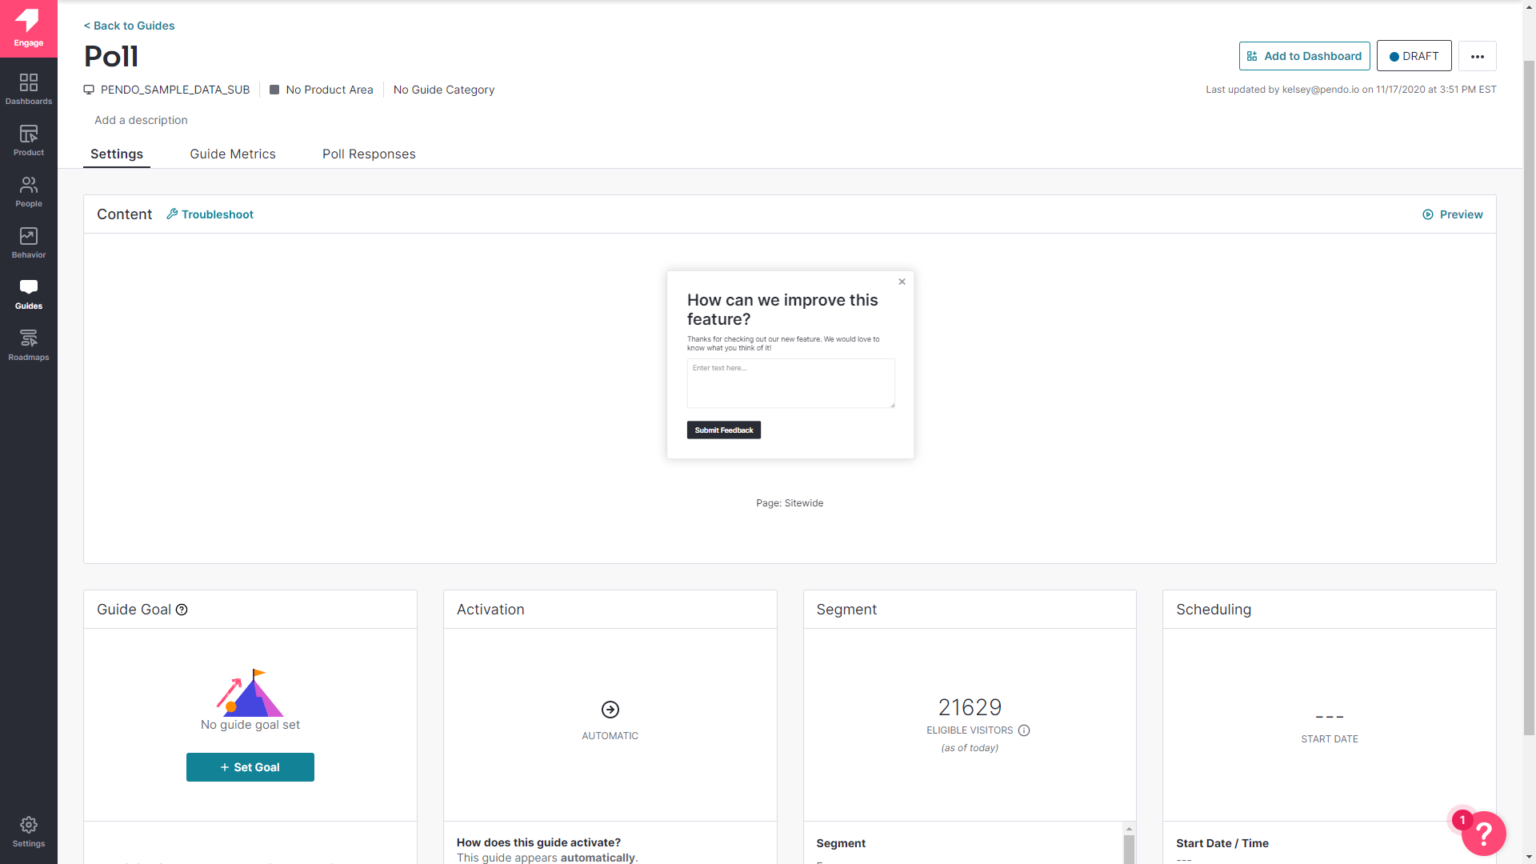Click the poll's feedback text field

pyautogui.click(x=790, y=383)
